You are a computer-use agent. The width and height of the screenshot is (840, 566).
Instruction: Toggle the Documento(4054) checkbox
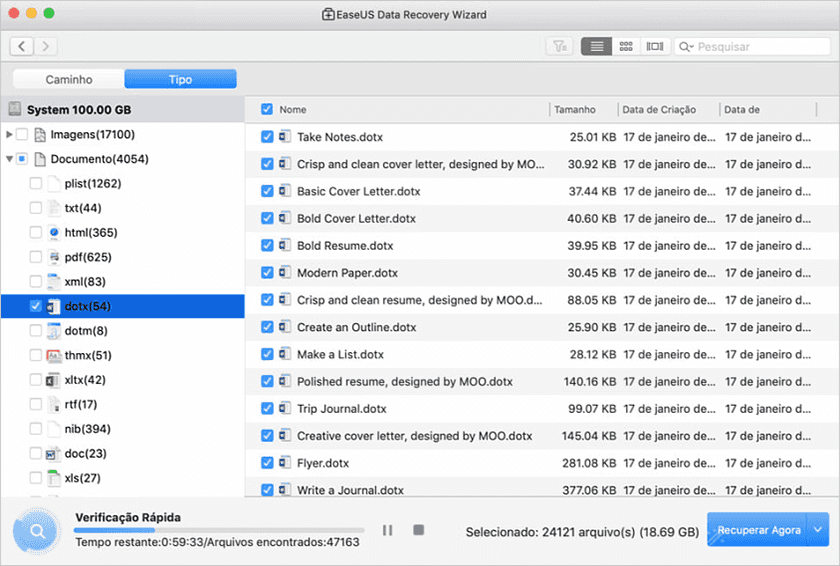[x=22, y=159]
